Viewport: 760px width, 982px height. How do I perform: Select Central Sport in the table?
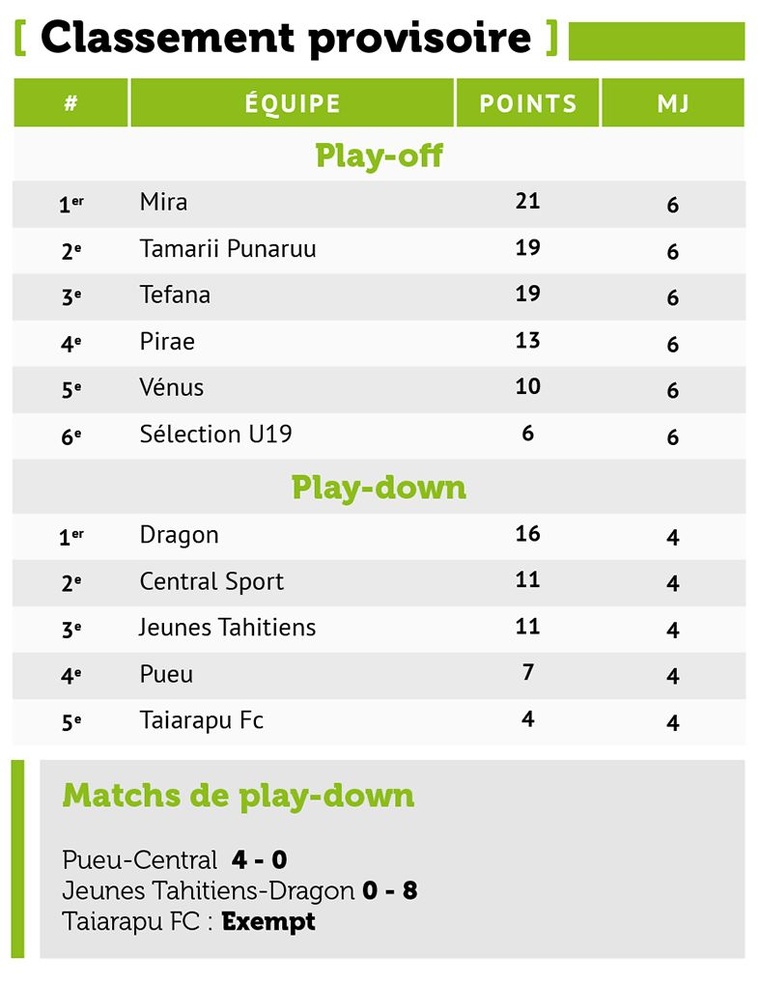(x=212, y=582)
